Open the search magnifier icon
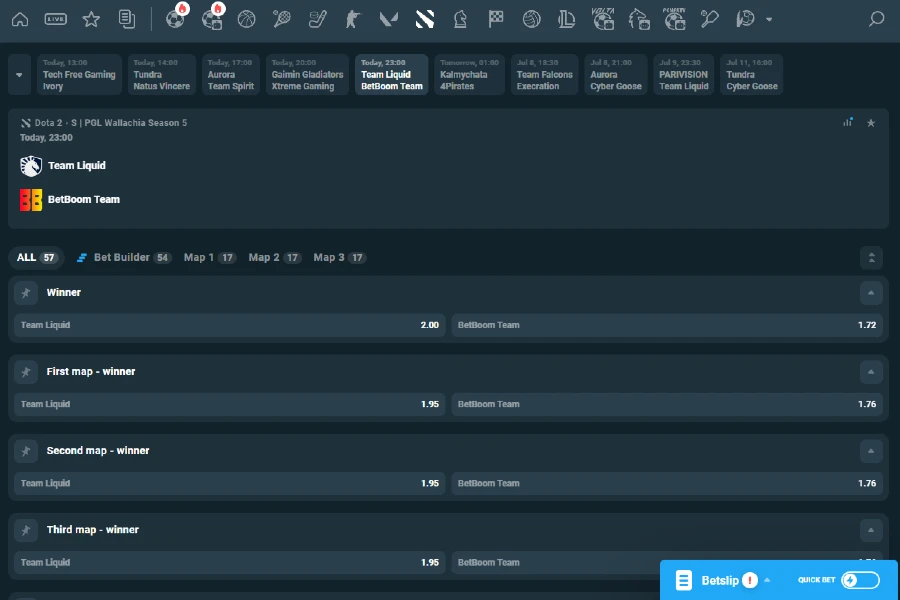The height and width of the screenshot is (600, 900). [x=877, y=18]
